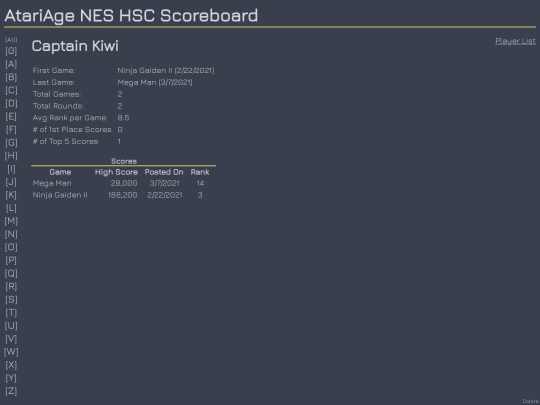Click the 188,200 high score value

pyautogui.click(x=123, y=195)
